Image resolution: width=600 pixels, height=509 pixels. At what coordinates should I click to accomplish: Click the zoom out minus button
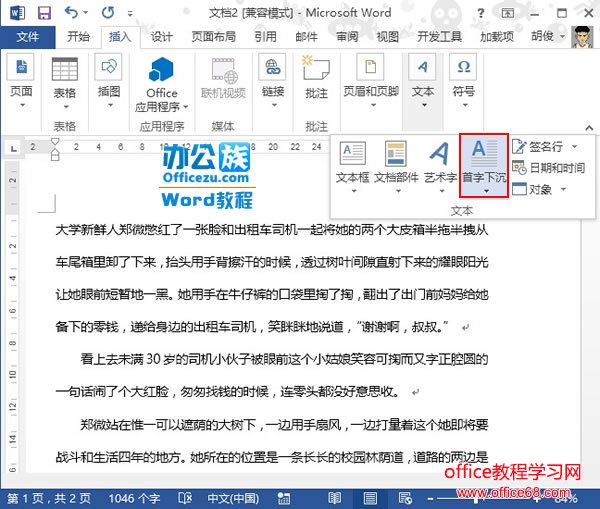[x=430, y=499]
